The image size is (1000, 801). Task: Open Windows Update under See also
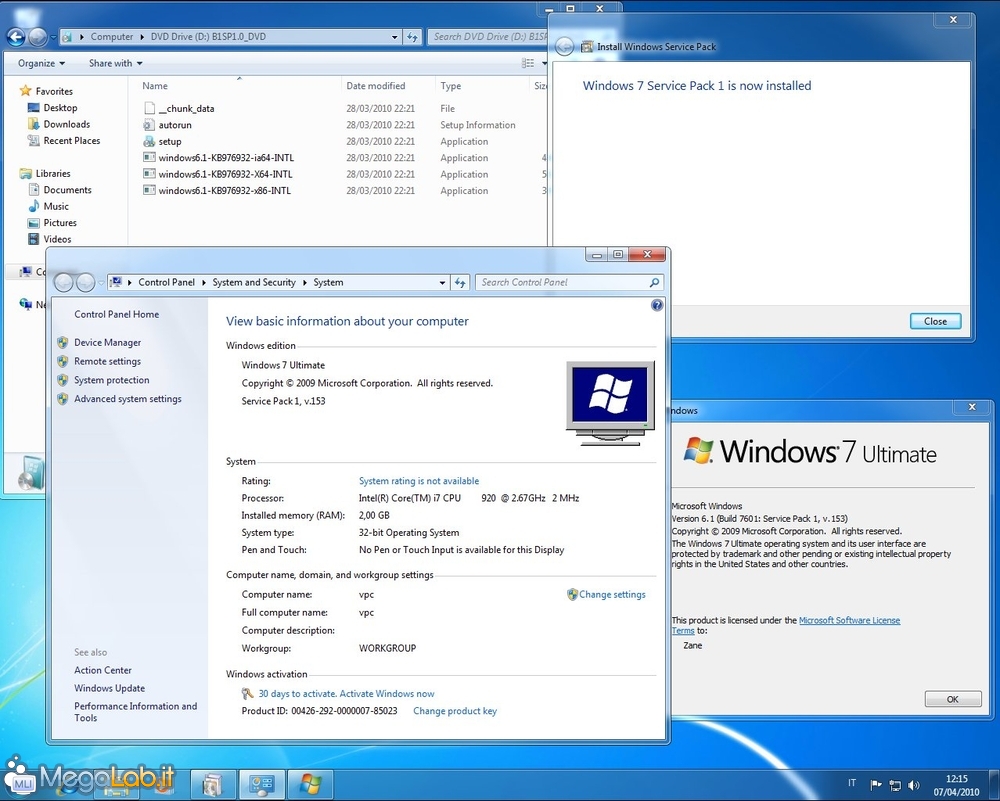coord(109,688)
